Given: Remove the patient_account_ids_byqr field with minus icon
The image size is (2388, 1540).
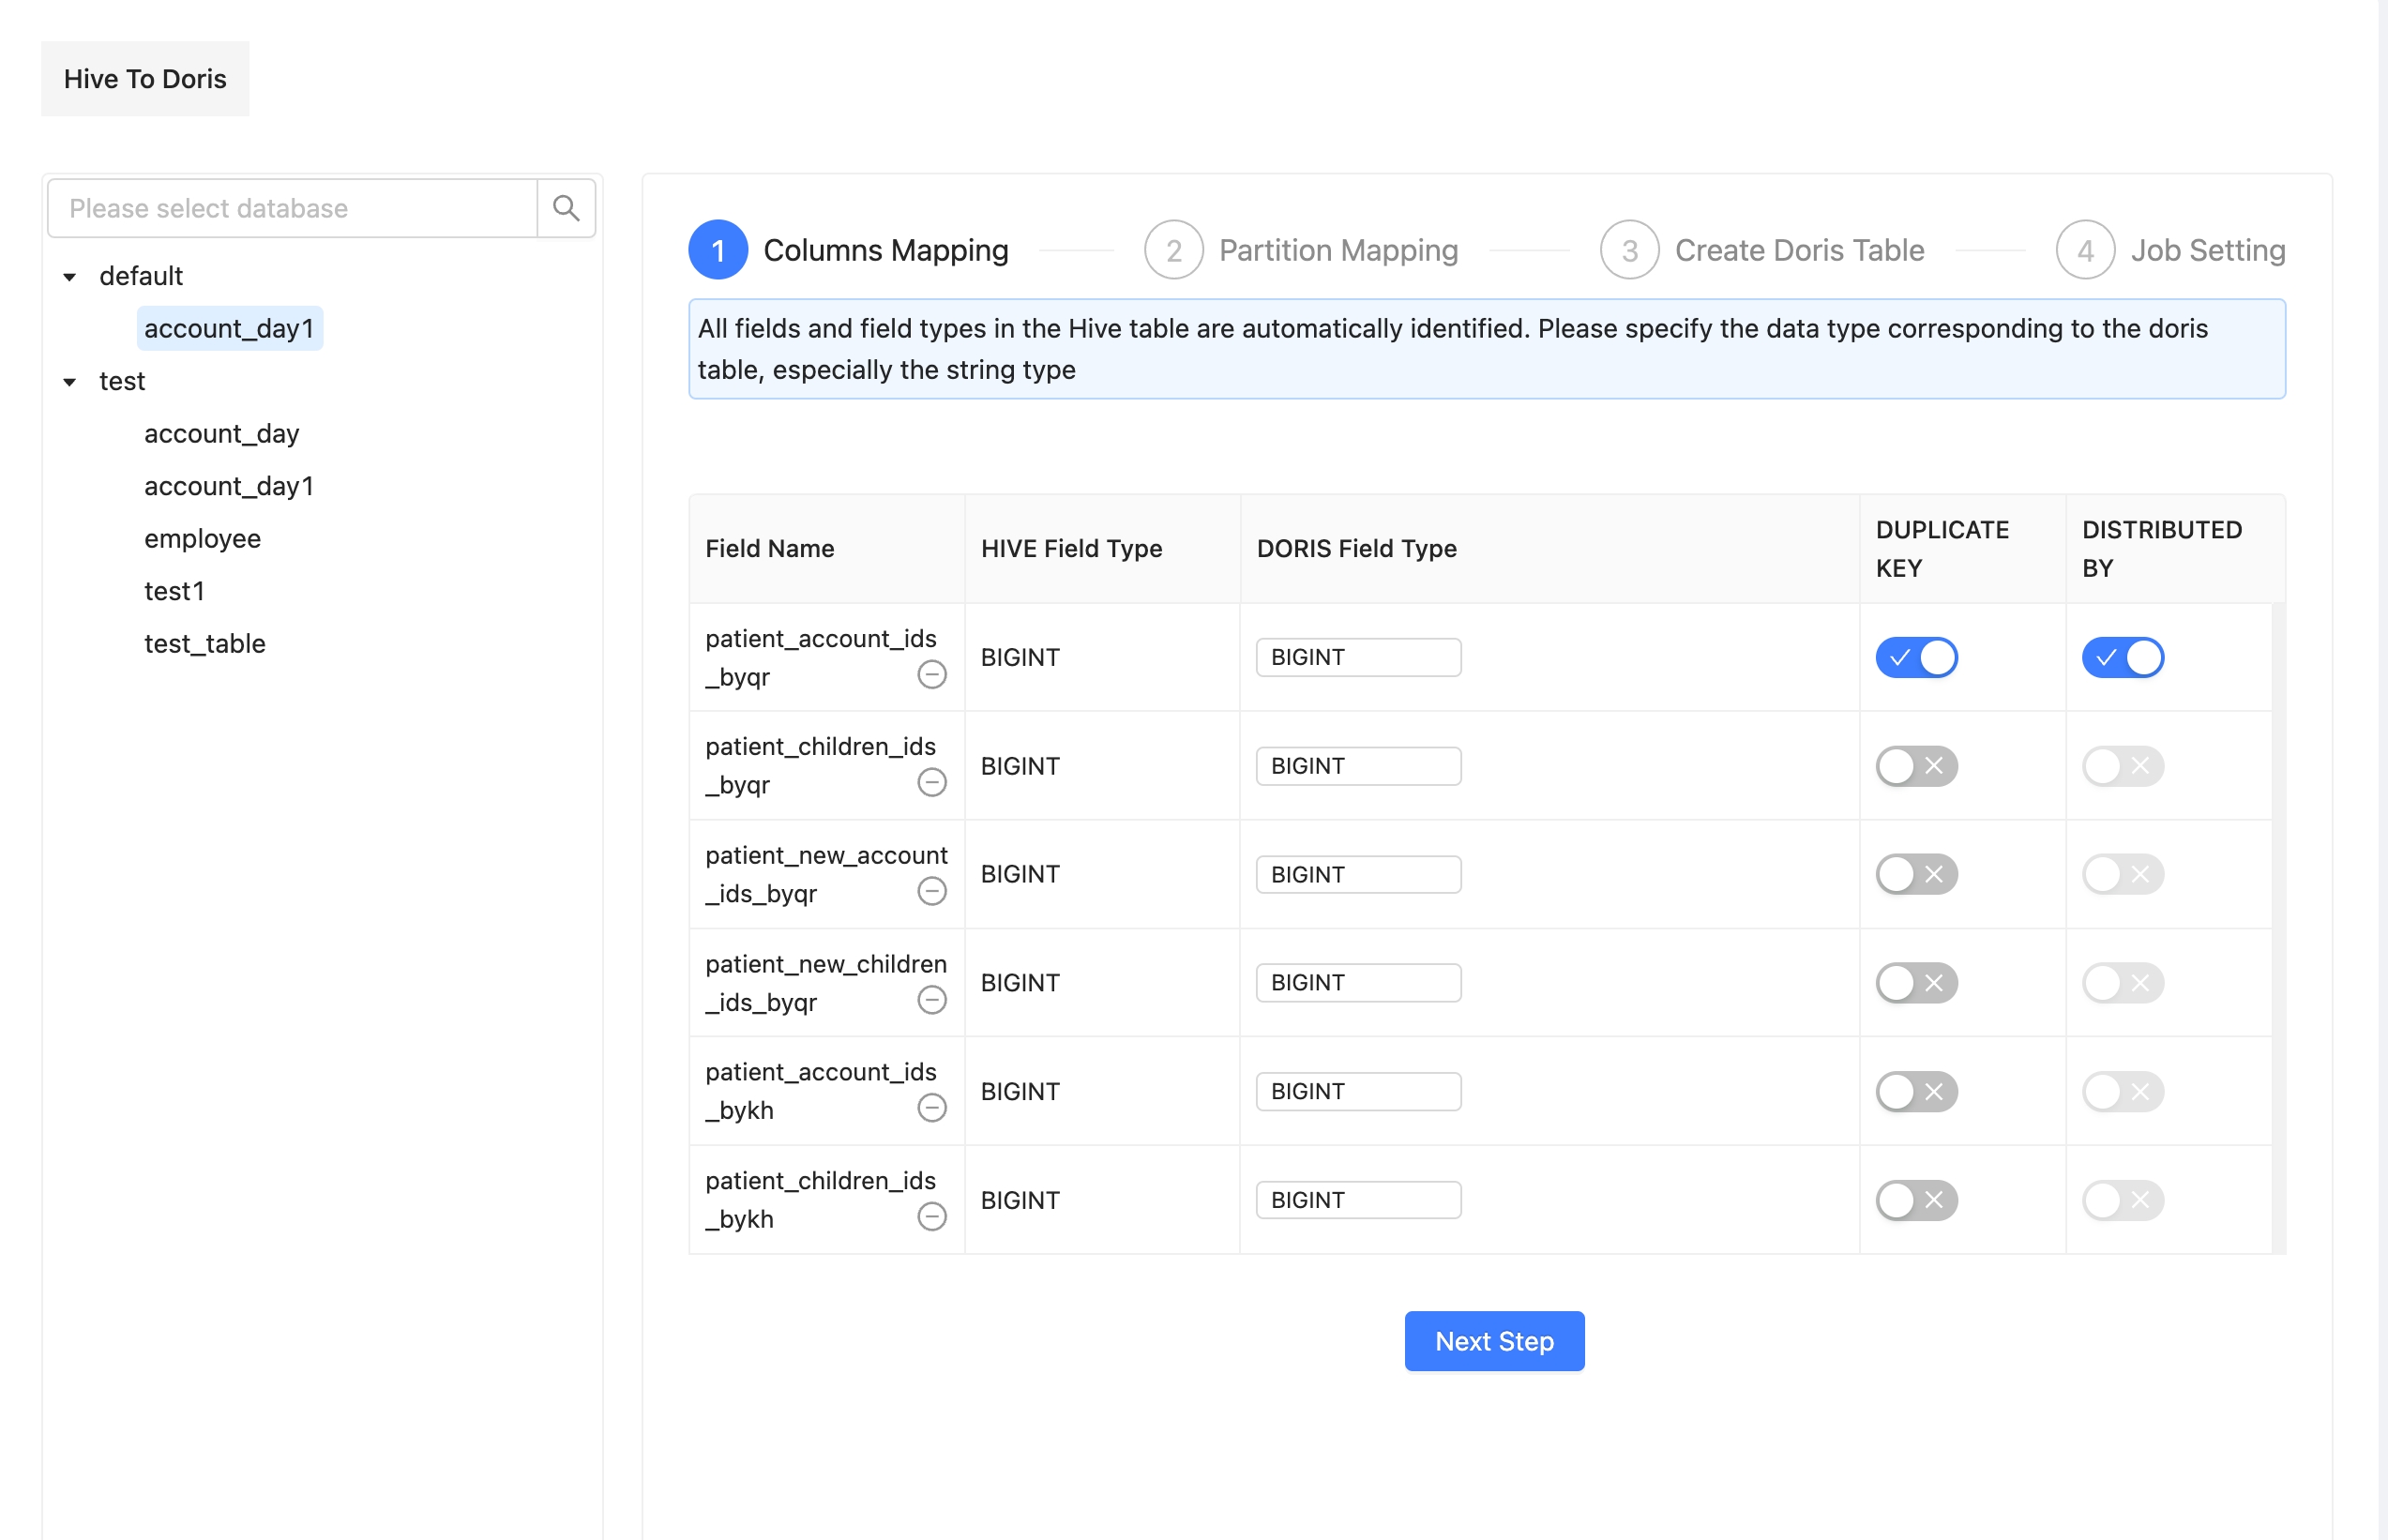Looking at the screenshot, I should pyautogui.click(x=931, y=675).
